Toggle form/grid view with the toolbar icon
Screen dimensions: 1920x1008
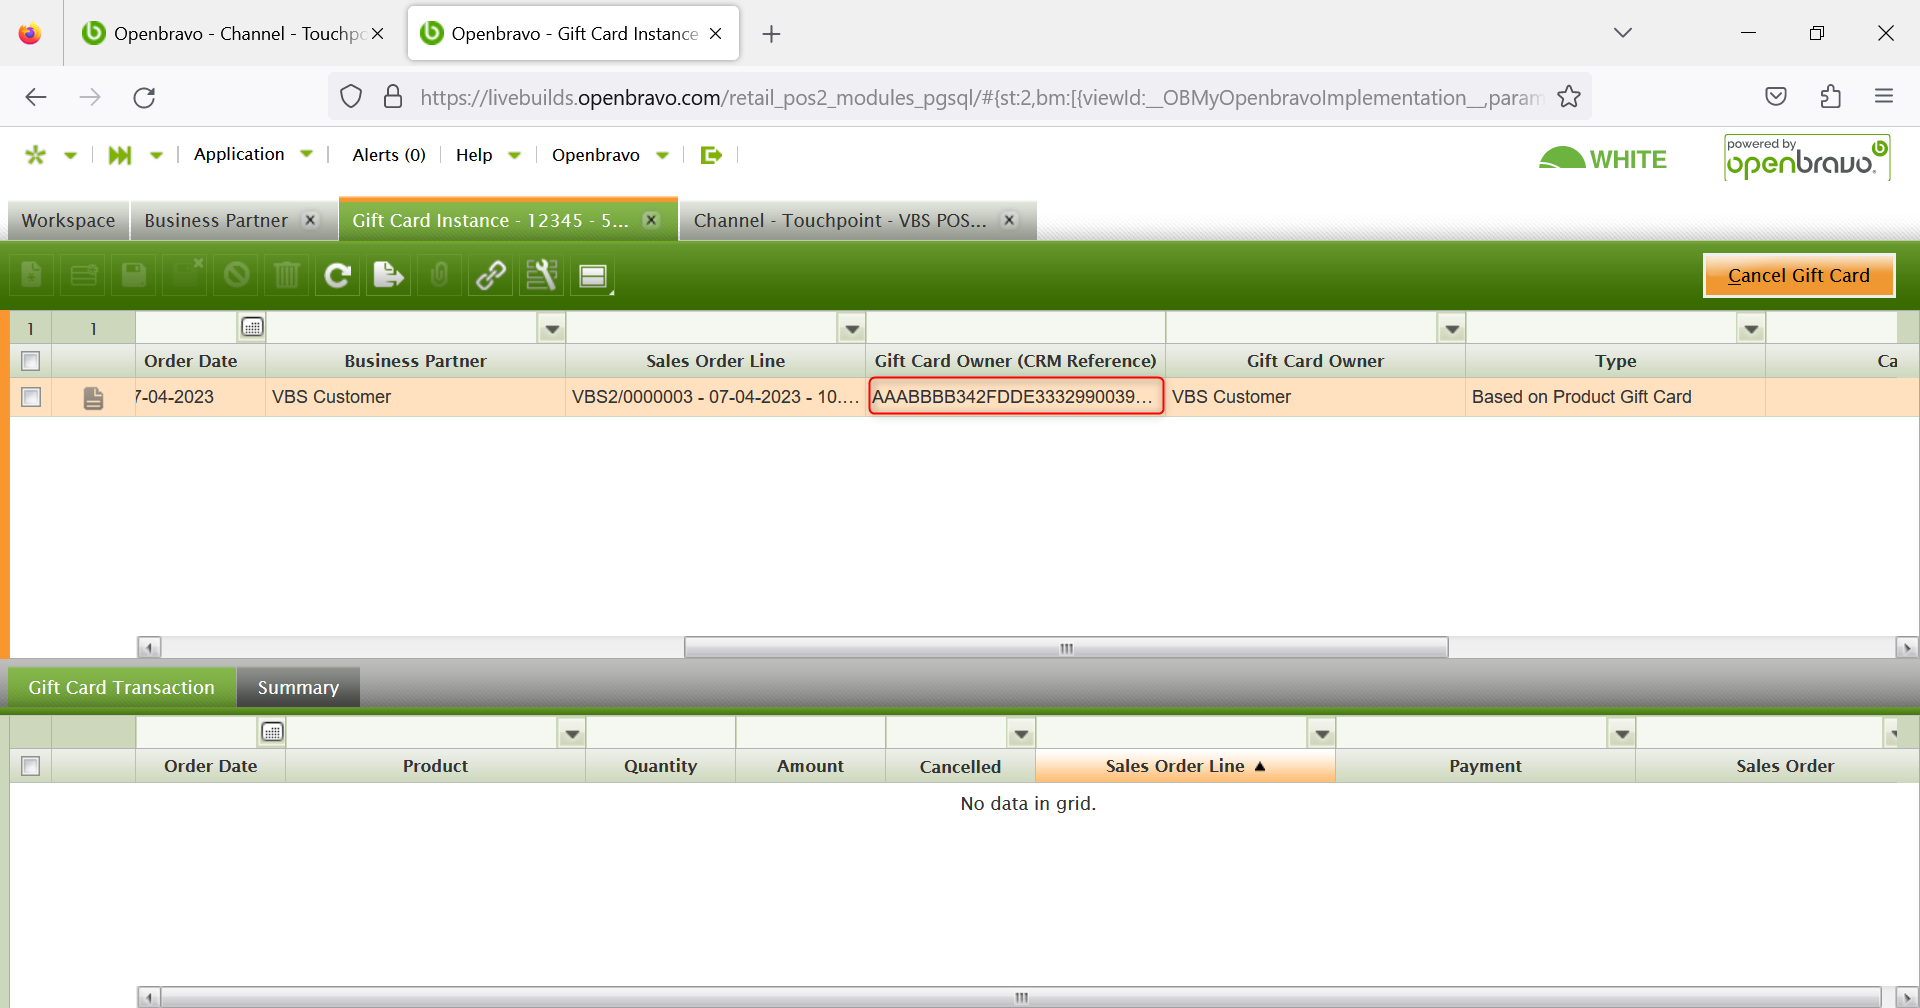pyautogui.click(x=593, y=275)
